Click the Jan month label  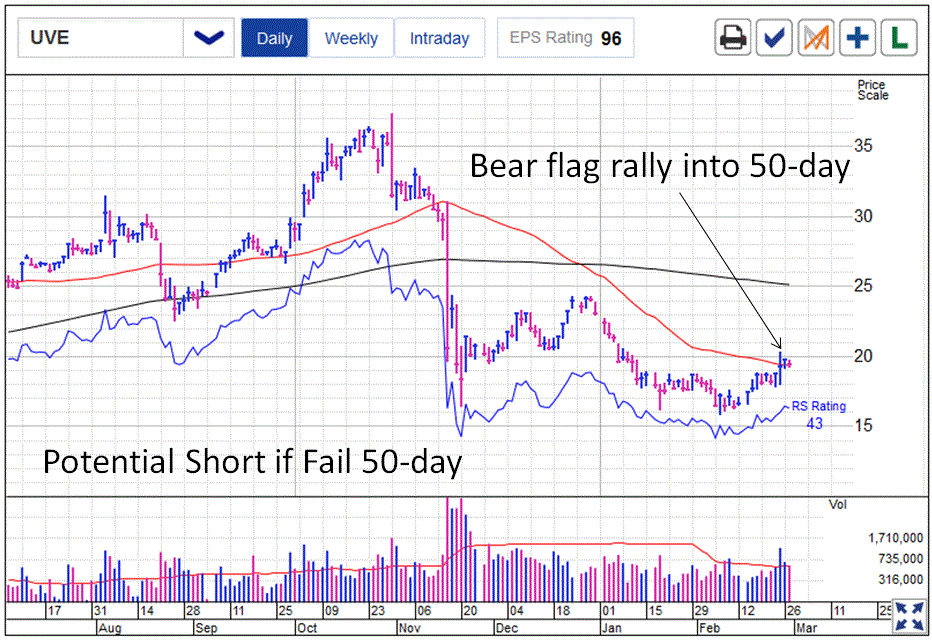tap(611, 628)
